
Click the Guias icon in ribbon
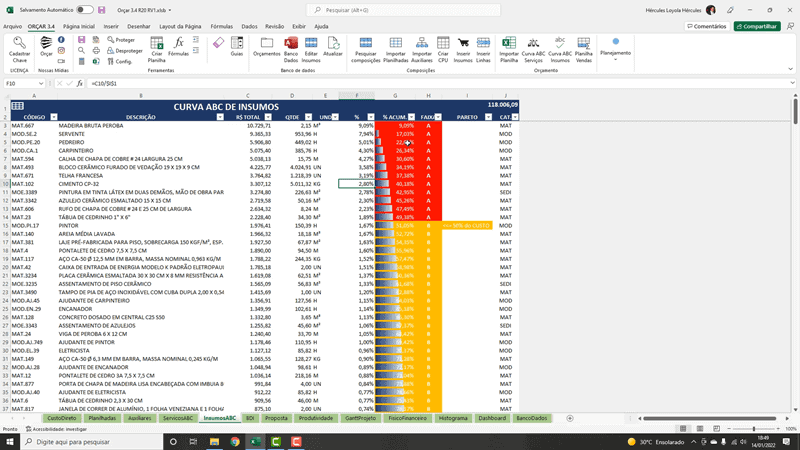click(x=236, y=43)
